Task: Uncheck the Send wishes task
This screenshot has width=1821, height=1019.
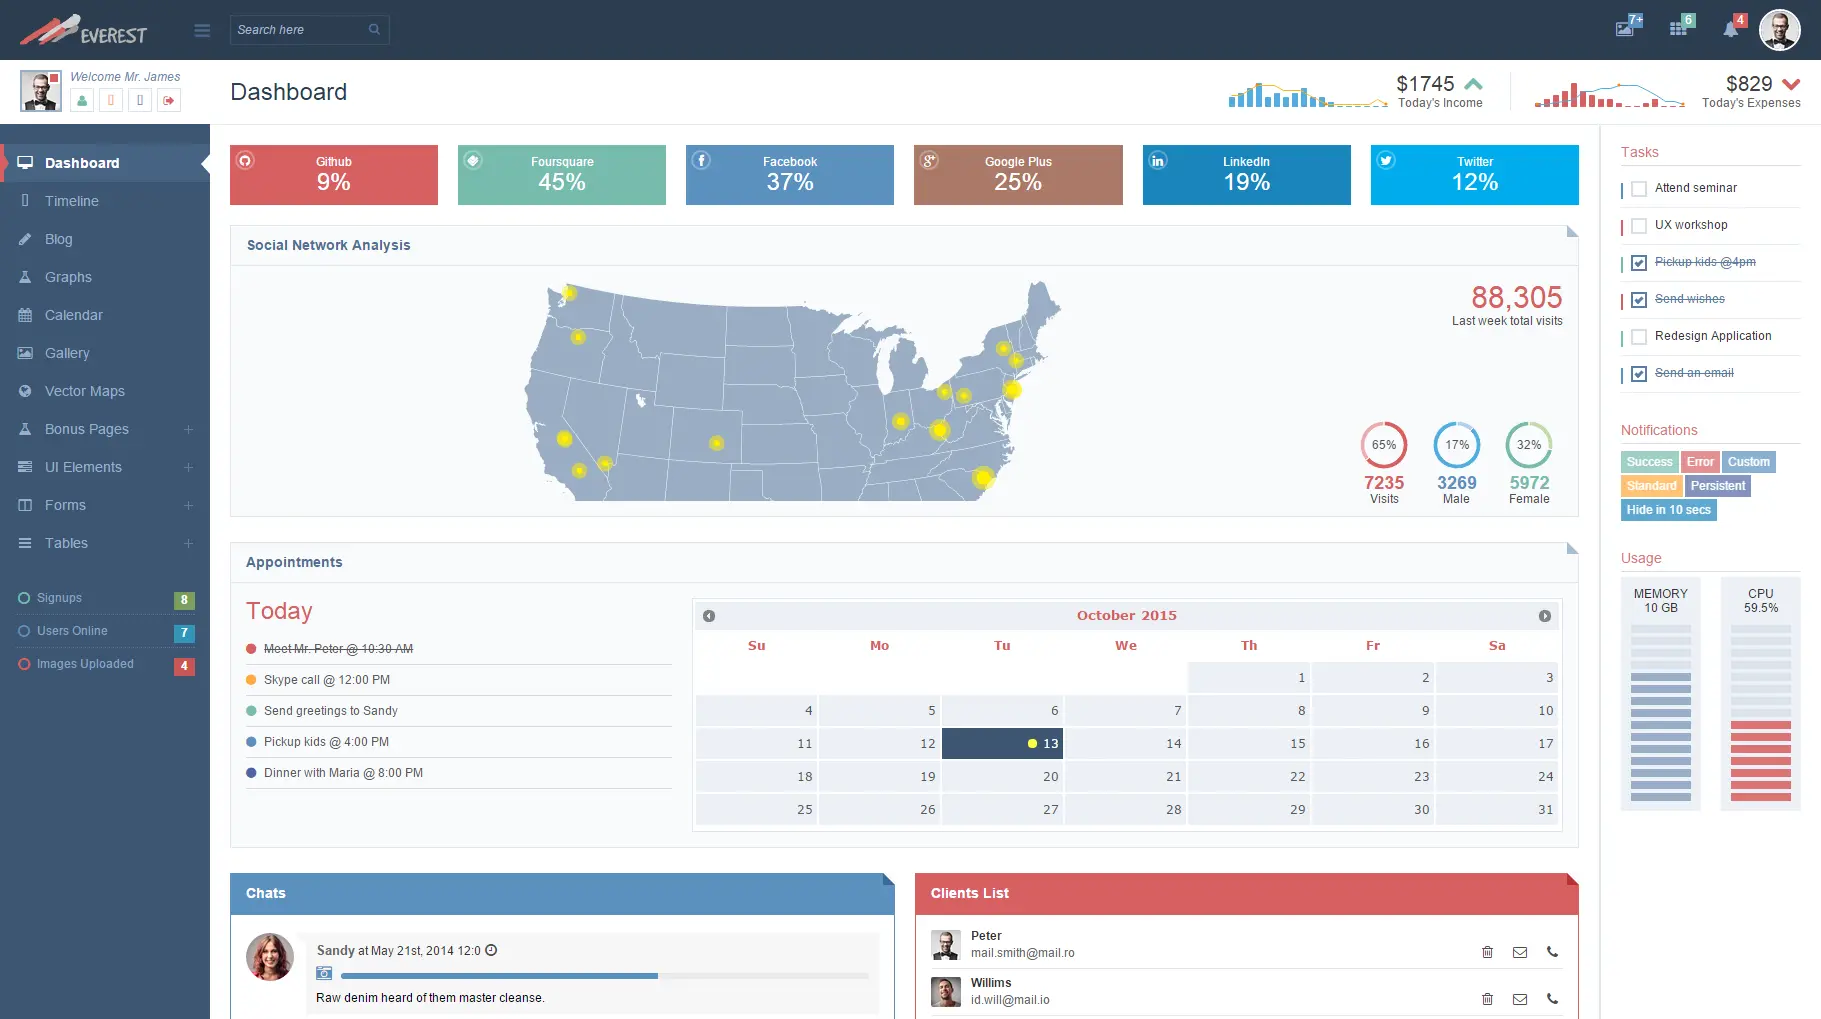Action: pos(1639,300)
